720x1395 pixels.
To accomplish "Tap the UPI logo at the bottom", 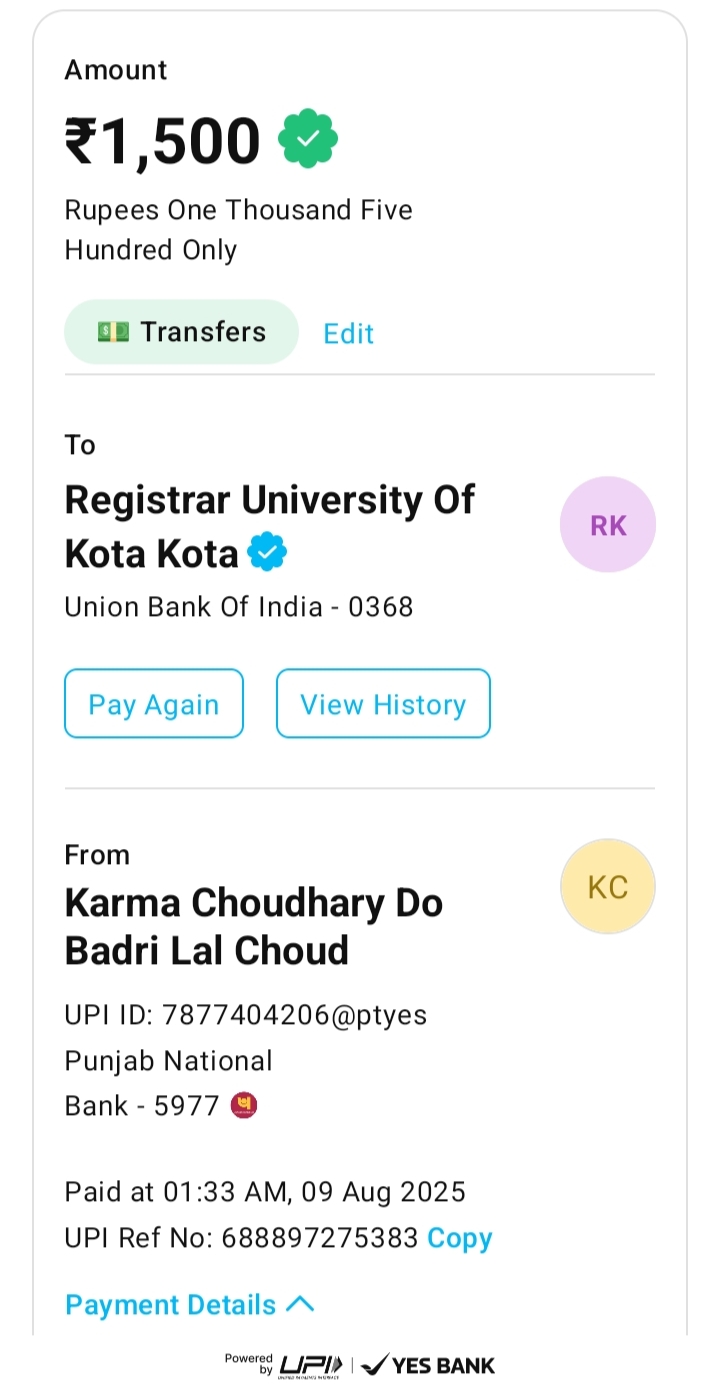I will (x=310, y=1365).
